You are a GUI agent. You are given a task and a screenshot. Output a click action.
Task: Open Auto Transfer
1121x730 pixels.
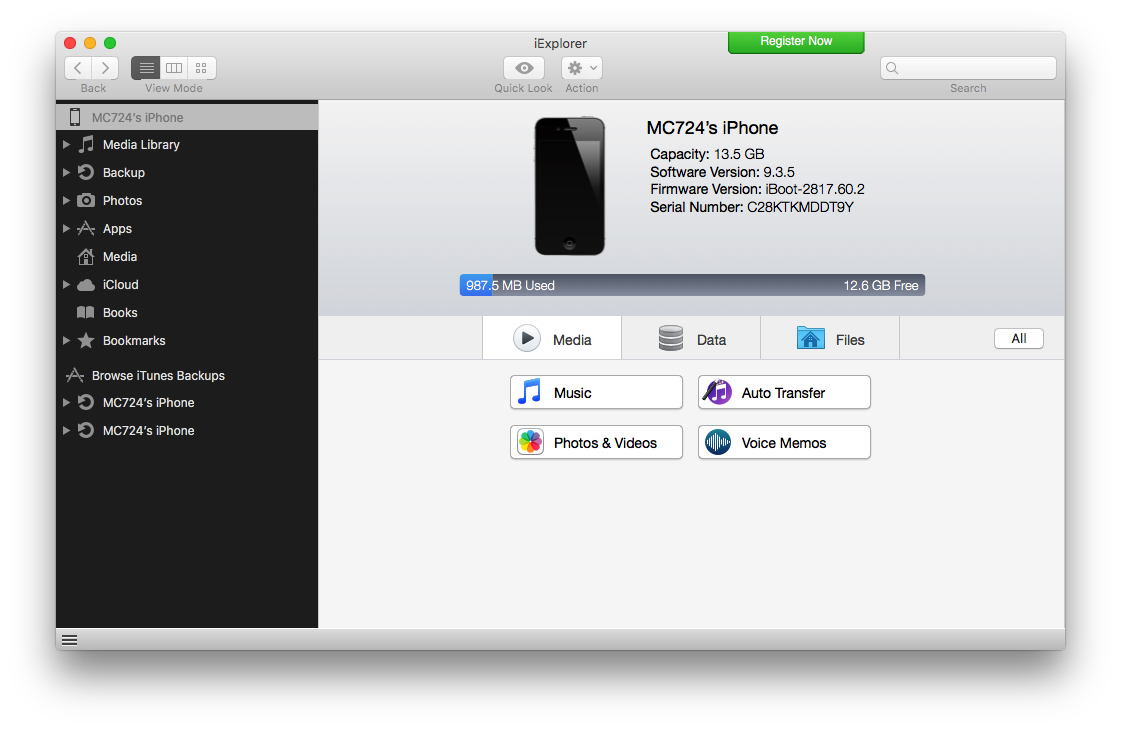tap(784, 393)
